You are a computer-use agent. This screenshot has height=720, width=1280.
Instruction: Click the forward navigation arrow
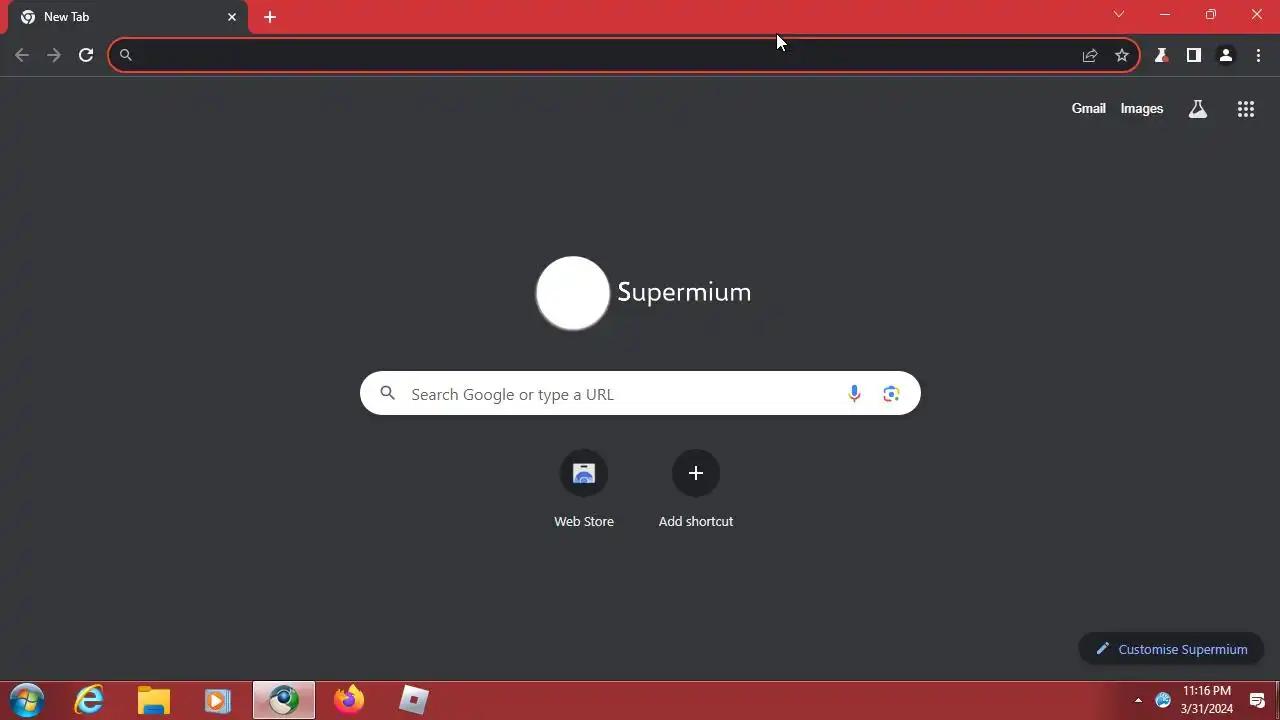tap(54, 55)
